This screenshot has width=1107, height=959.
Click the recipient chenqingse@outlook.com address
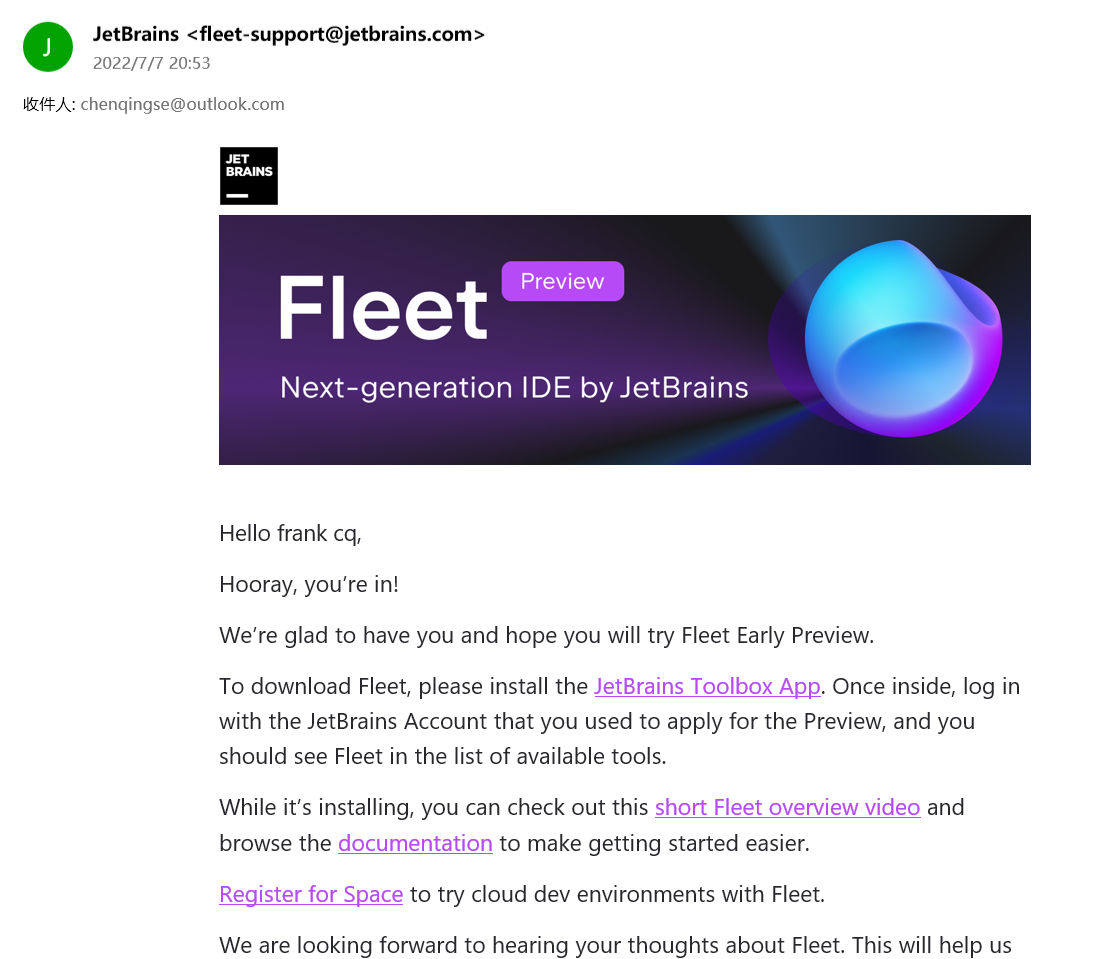pyautogui.click(x=182, y=105)
